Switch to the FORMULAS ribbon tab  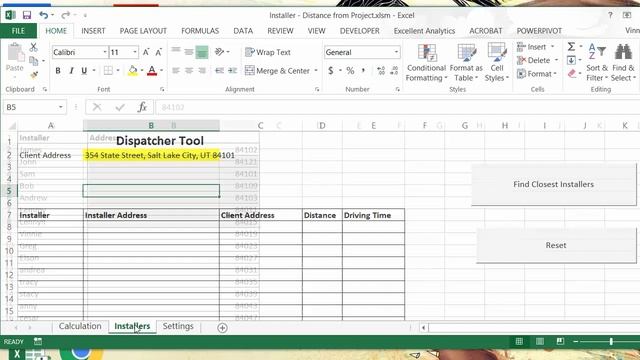pyautogui.click(x=200, y=31)
